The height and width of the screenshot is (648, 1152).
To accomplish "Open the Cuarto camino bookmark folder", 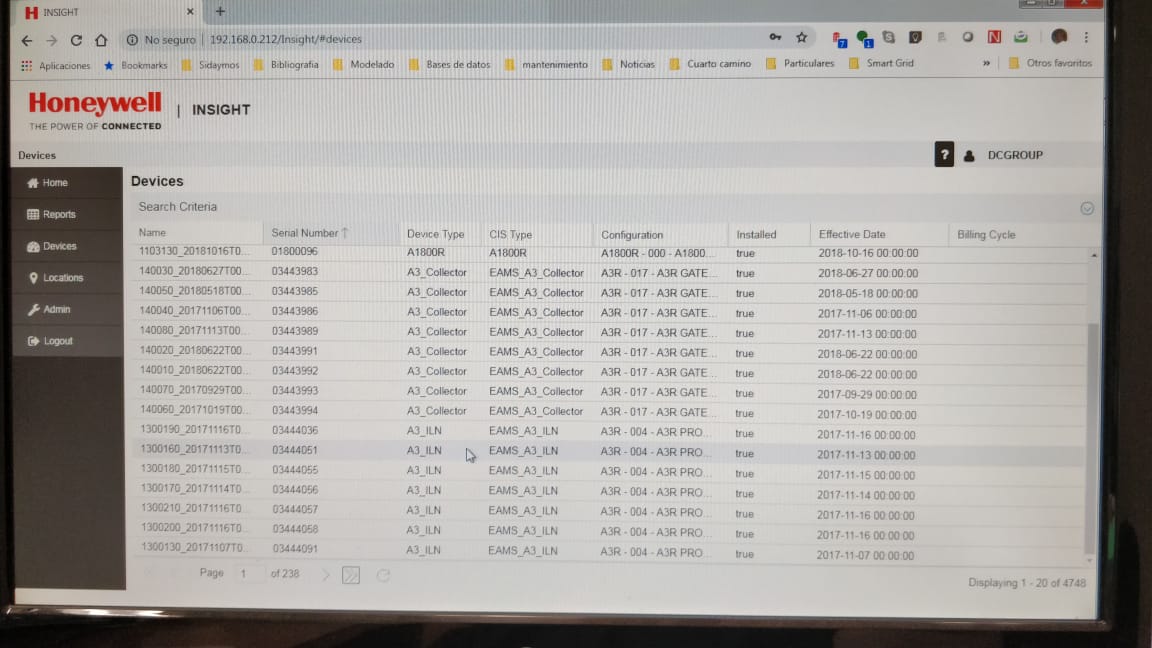I will (710, 64).
